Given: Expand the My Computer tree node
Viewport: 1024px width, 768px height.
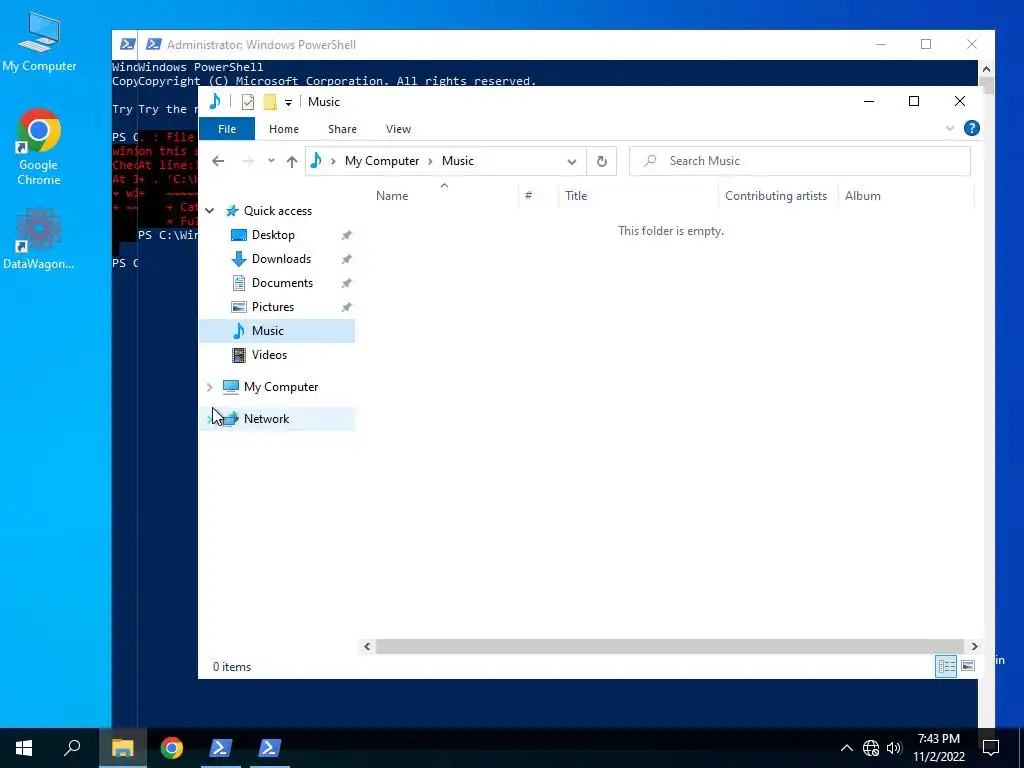Looking at the screenshot, I should coord(210,387).
